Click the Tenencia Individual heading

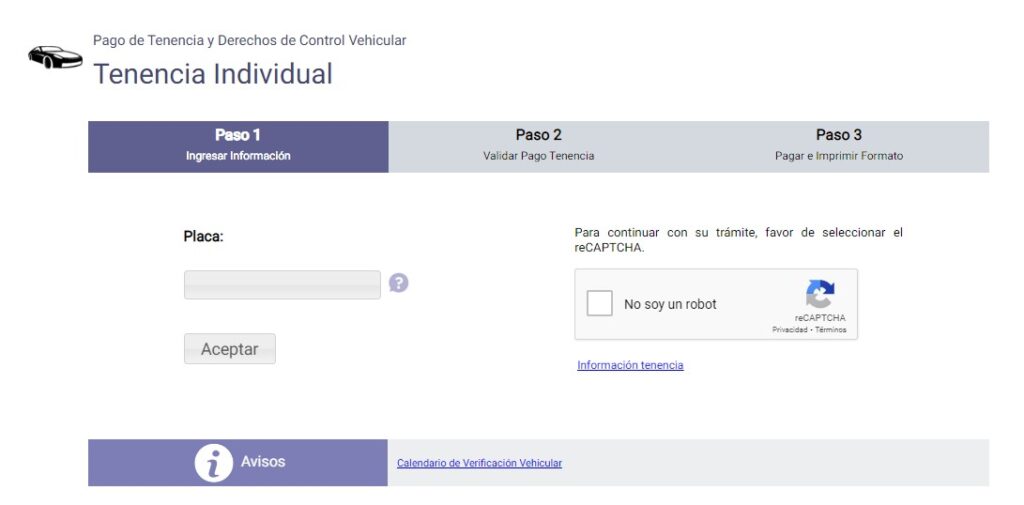pos(213,74)
